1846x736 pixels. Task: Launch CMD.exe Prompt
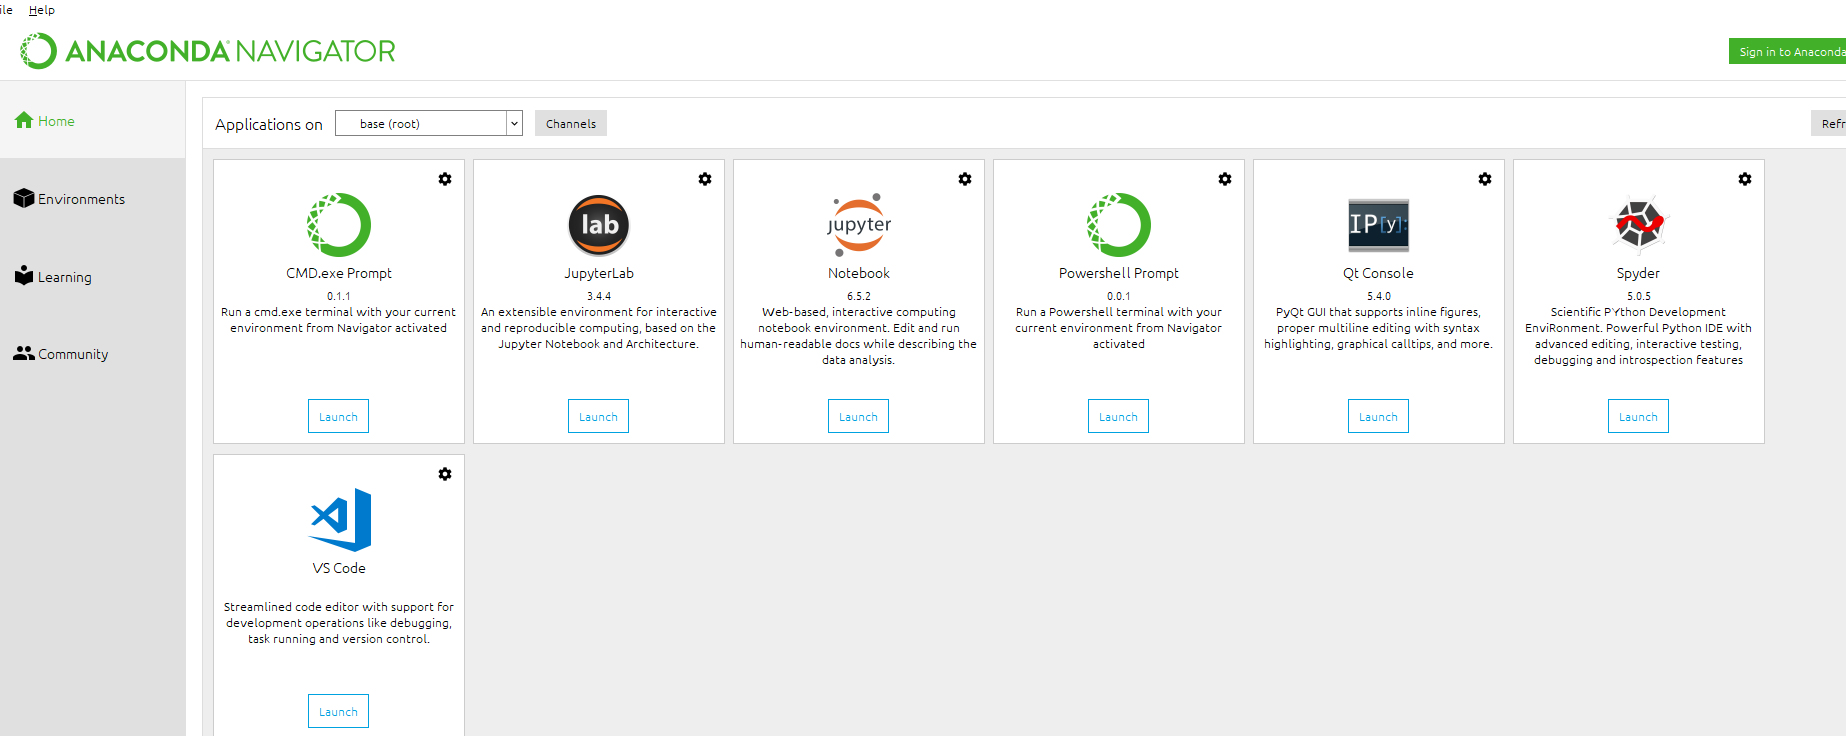pos(338,416)
